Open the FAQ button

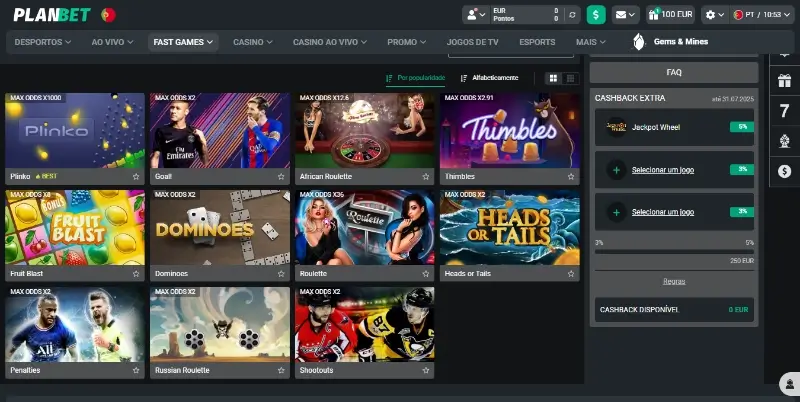[x=673, y=73]
